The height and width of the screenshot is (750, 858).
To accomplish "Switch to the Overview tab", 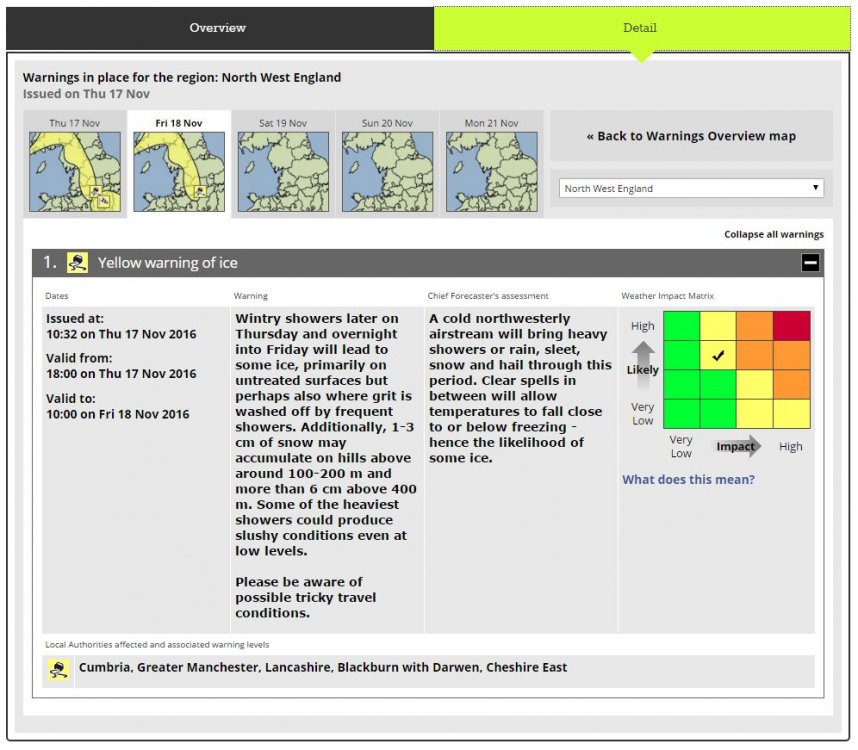I will click(218, 28).
